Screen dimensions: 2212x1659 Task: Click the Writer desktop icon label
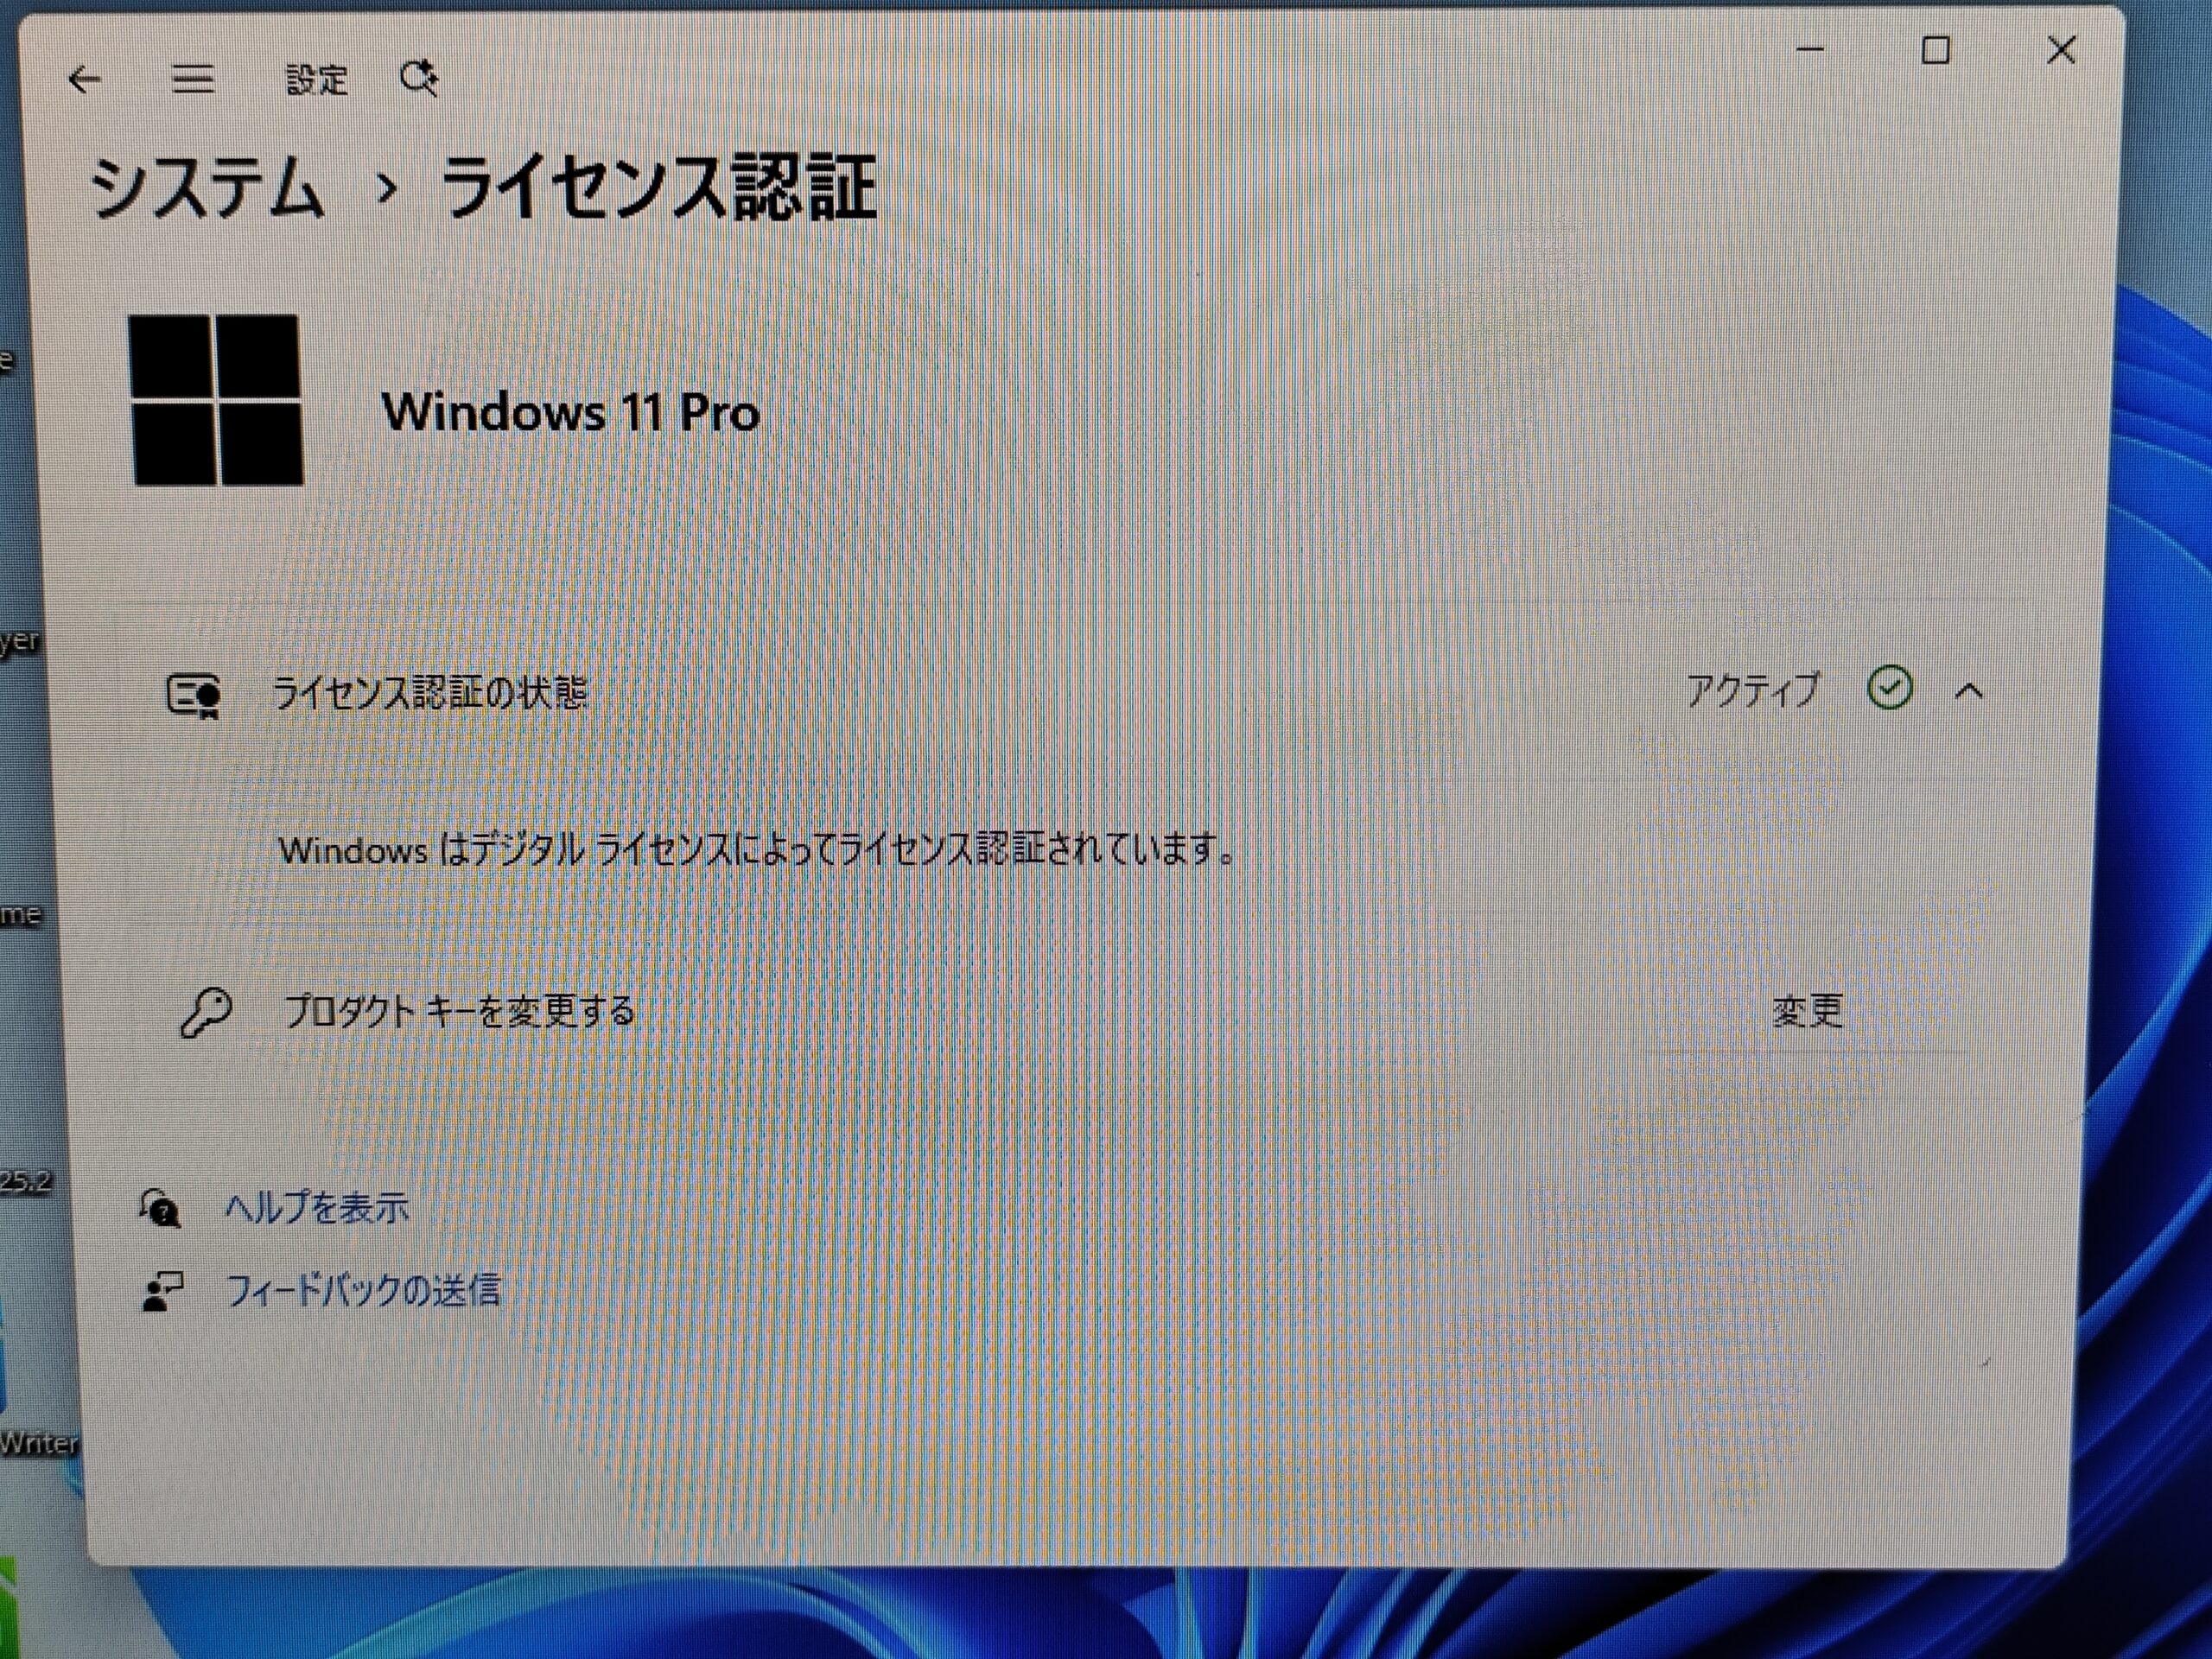tap(38, 1442)
